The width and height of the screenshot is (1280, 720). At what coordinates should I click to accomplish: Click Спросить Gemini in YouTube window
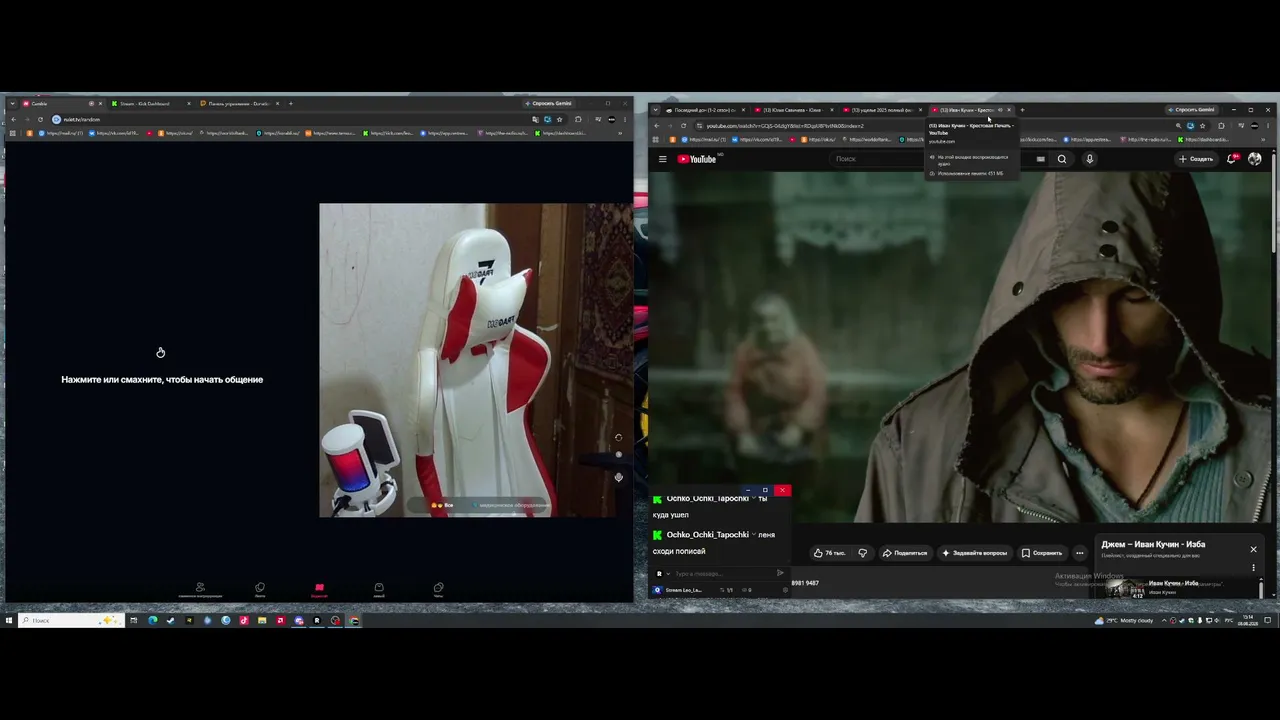1191,110
